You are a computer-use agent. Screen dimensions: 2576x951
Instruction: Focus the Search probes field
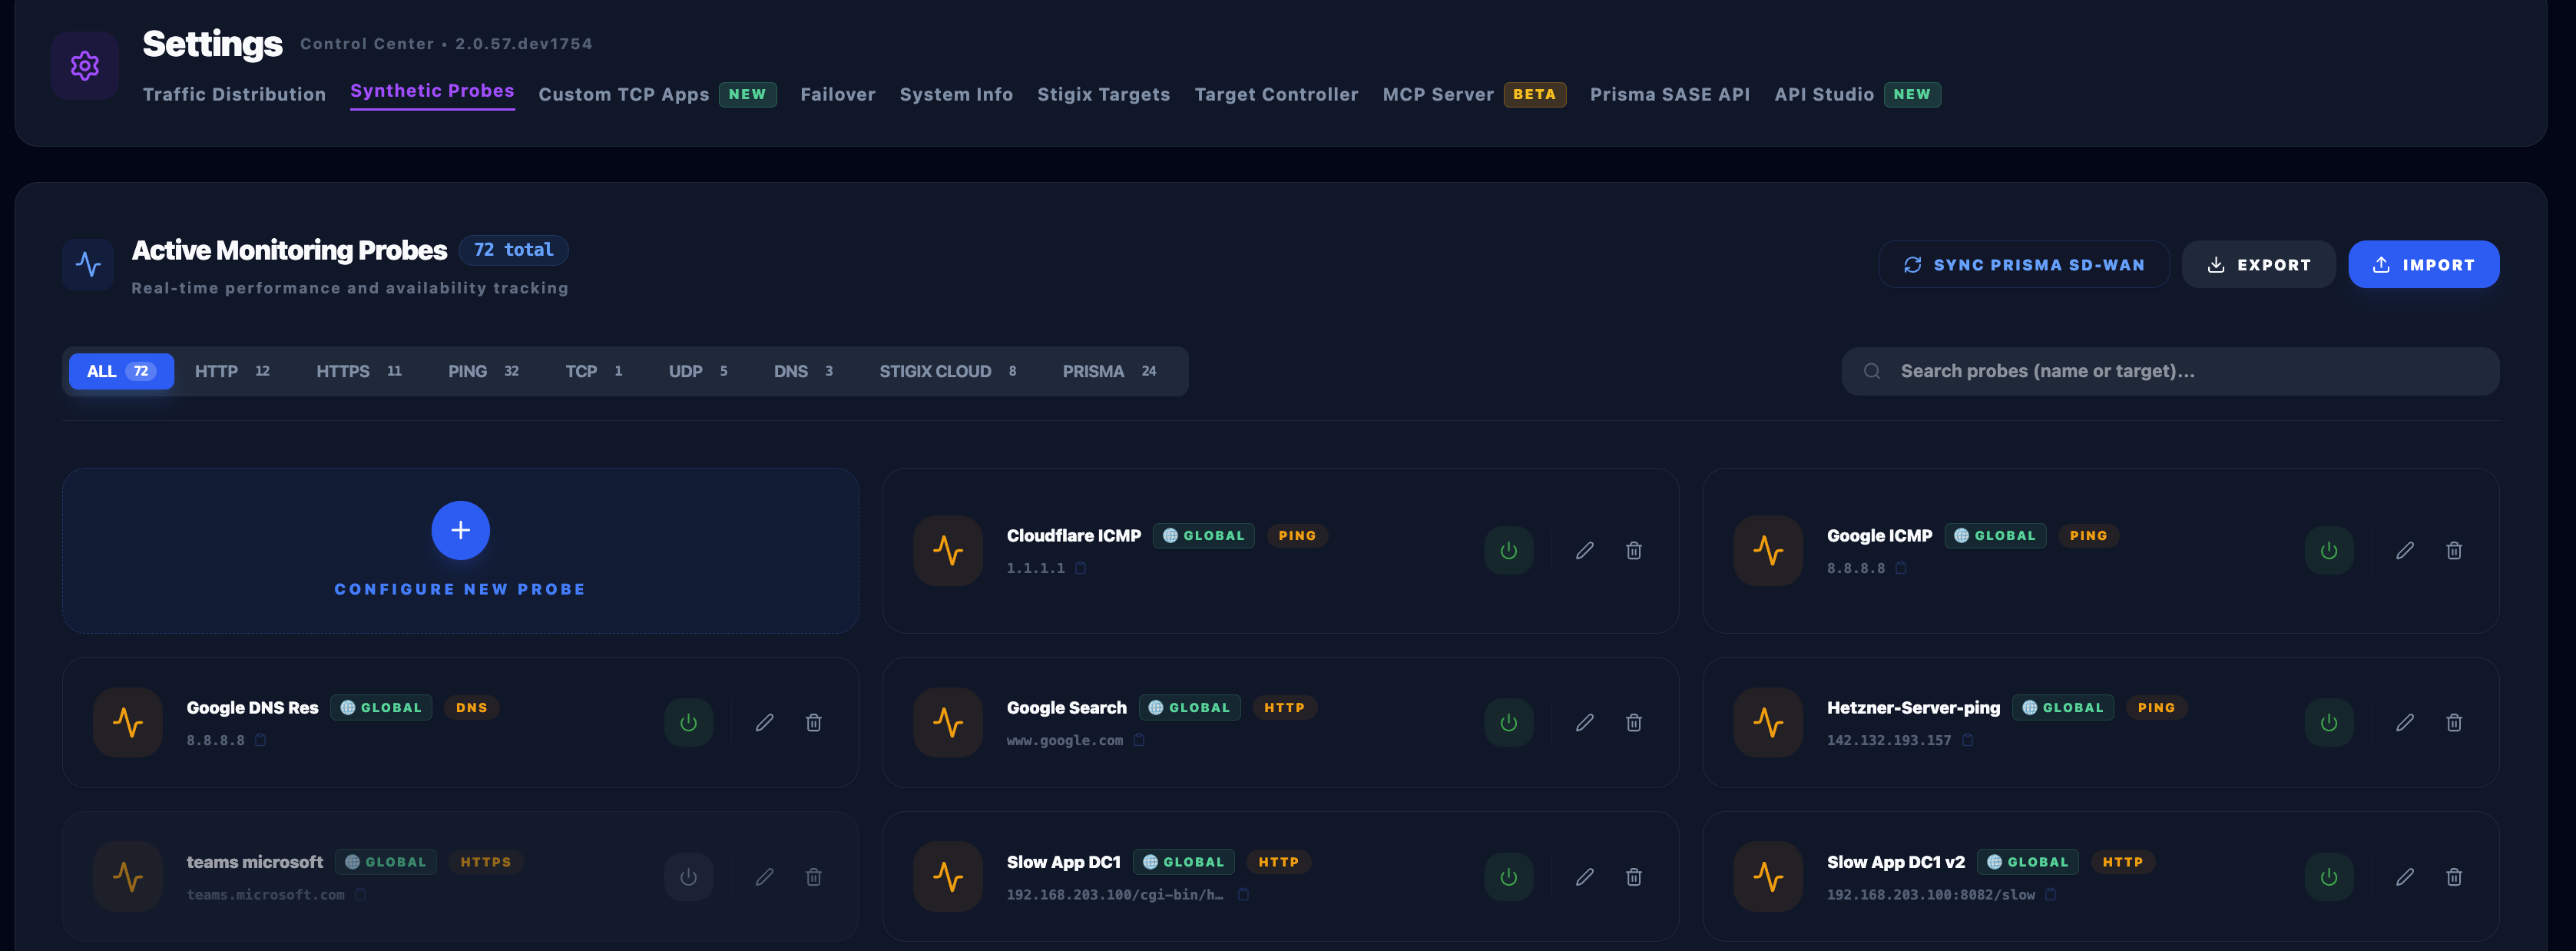2170,371
